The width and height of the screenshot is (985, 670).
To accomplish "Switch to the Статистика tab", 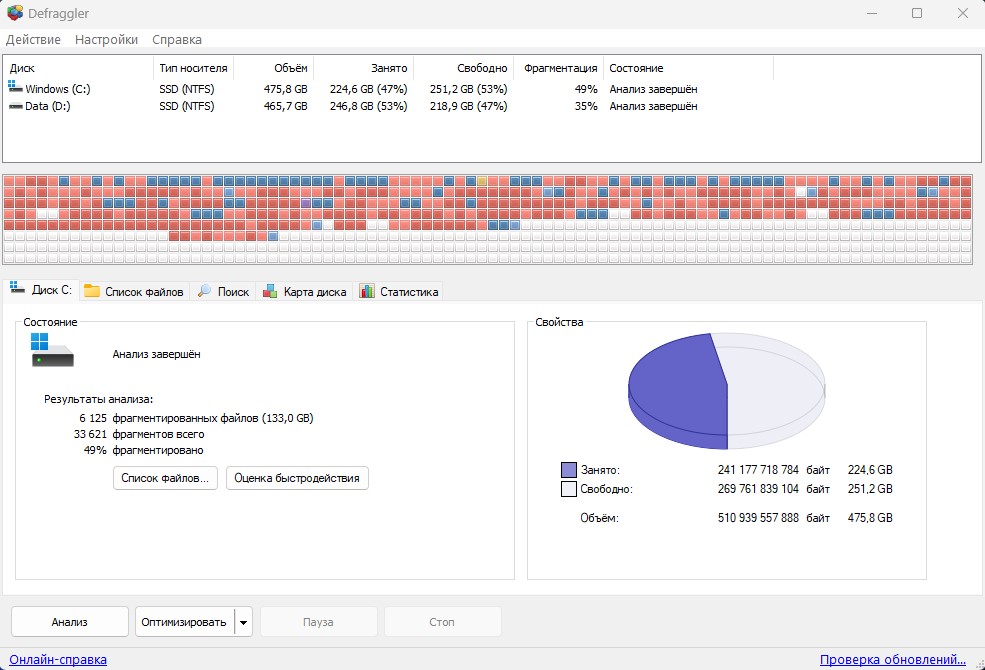I will click(398, 291).
